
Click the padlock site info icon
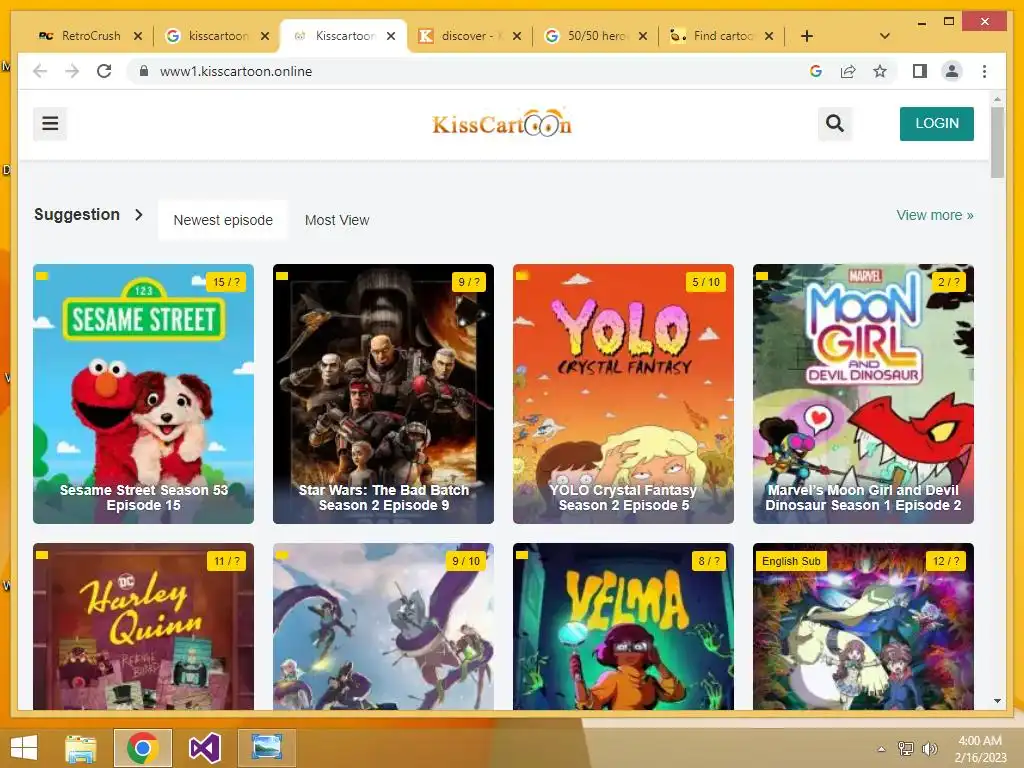[144, 71]
